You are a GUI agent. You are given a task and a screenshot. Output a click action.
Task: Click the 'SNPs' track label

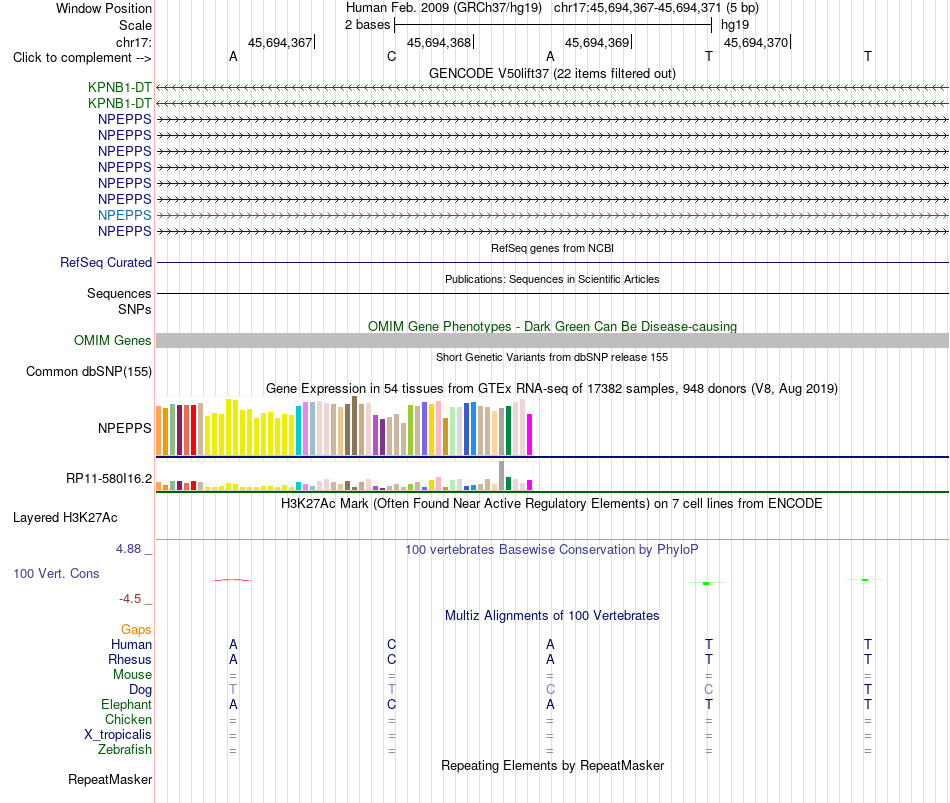coord(135,309)
